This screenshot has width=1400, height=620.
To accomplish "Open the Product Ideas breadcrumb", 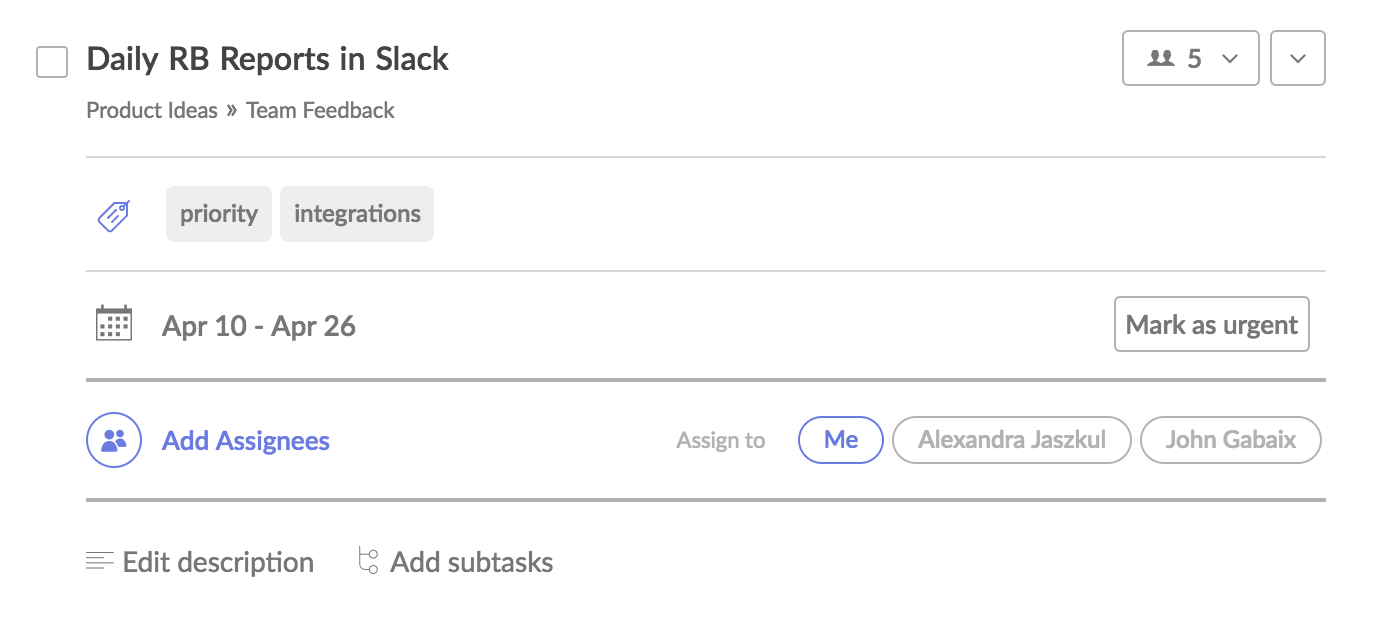I will (152, 111).
